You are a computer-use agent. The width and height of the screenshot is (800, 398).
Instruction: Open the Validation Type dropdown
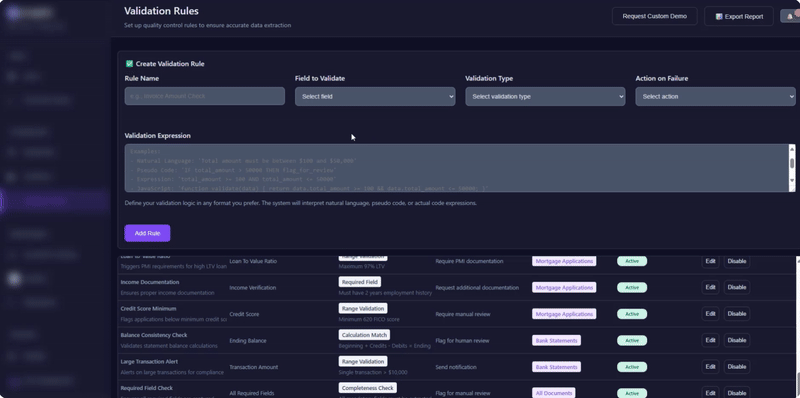pos(545,96)
